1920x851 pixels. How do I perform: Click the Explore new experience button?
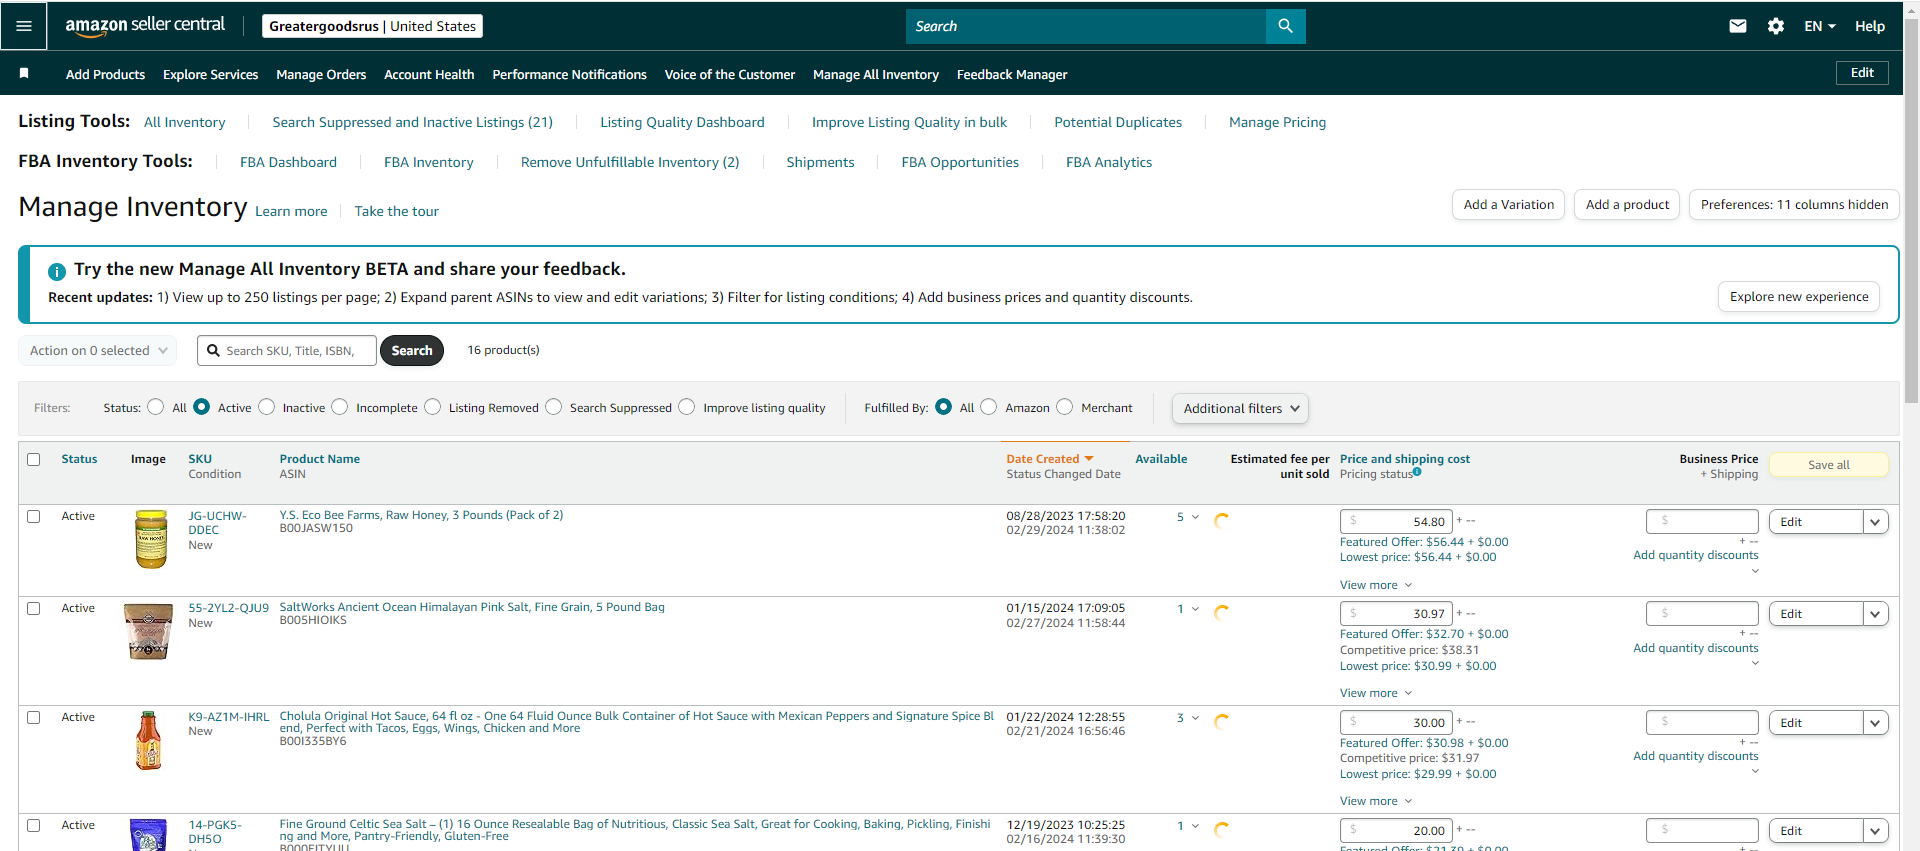pyautogui.click(x=1799, y=297)
